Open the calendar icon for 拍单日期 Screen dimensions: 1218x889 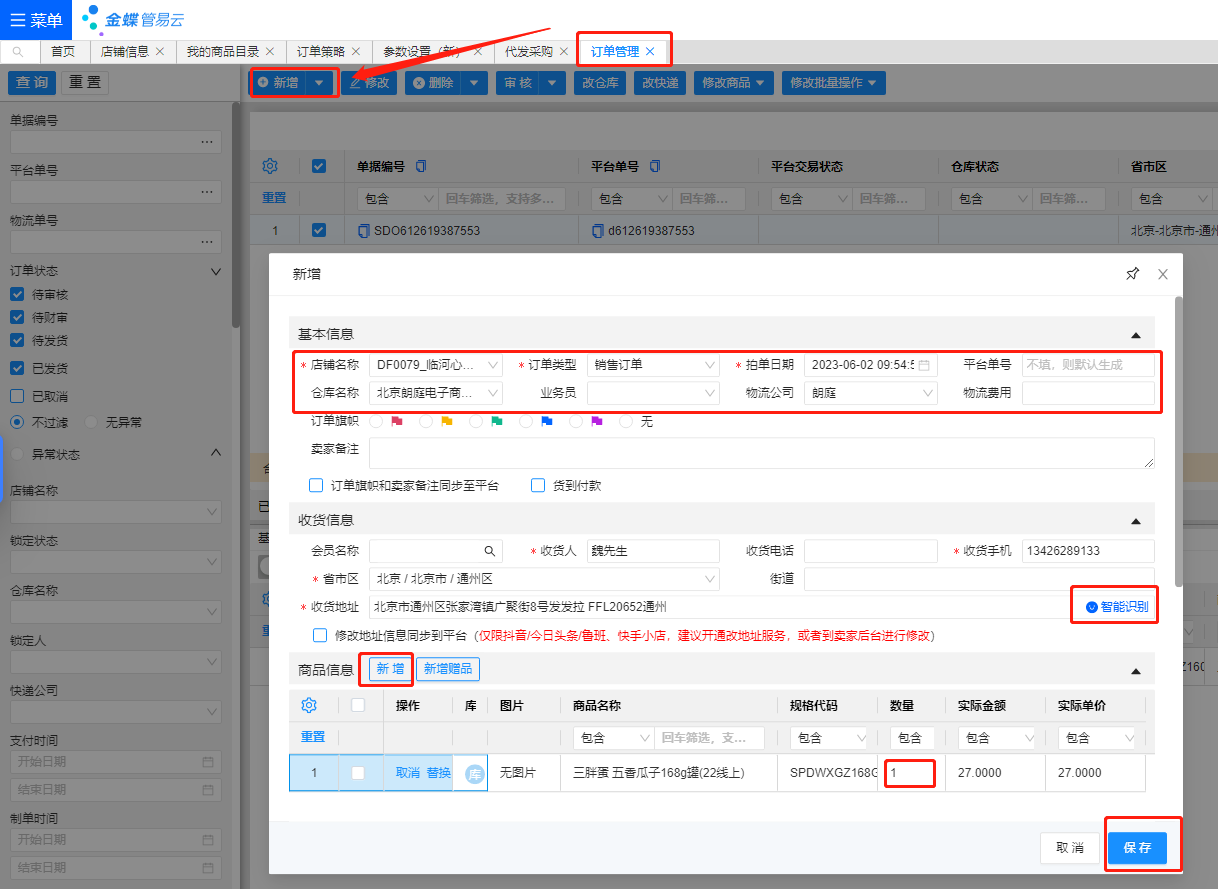(924, 365)
